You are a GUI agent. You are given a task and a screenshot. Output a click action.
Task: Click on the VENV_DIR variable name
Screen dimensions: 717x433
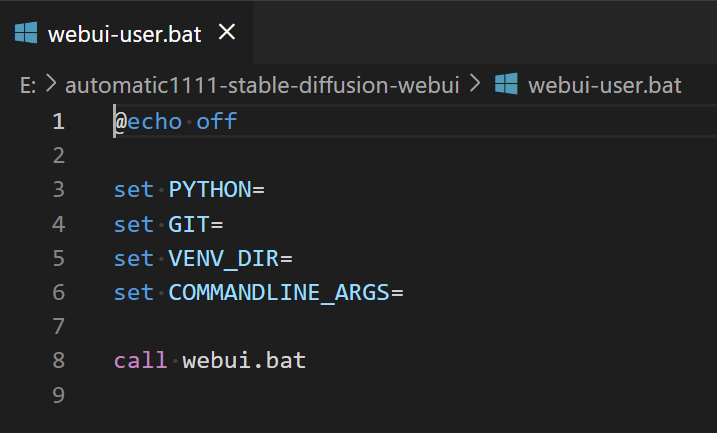tap(223, 259)
